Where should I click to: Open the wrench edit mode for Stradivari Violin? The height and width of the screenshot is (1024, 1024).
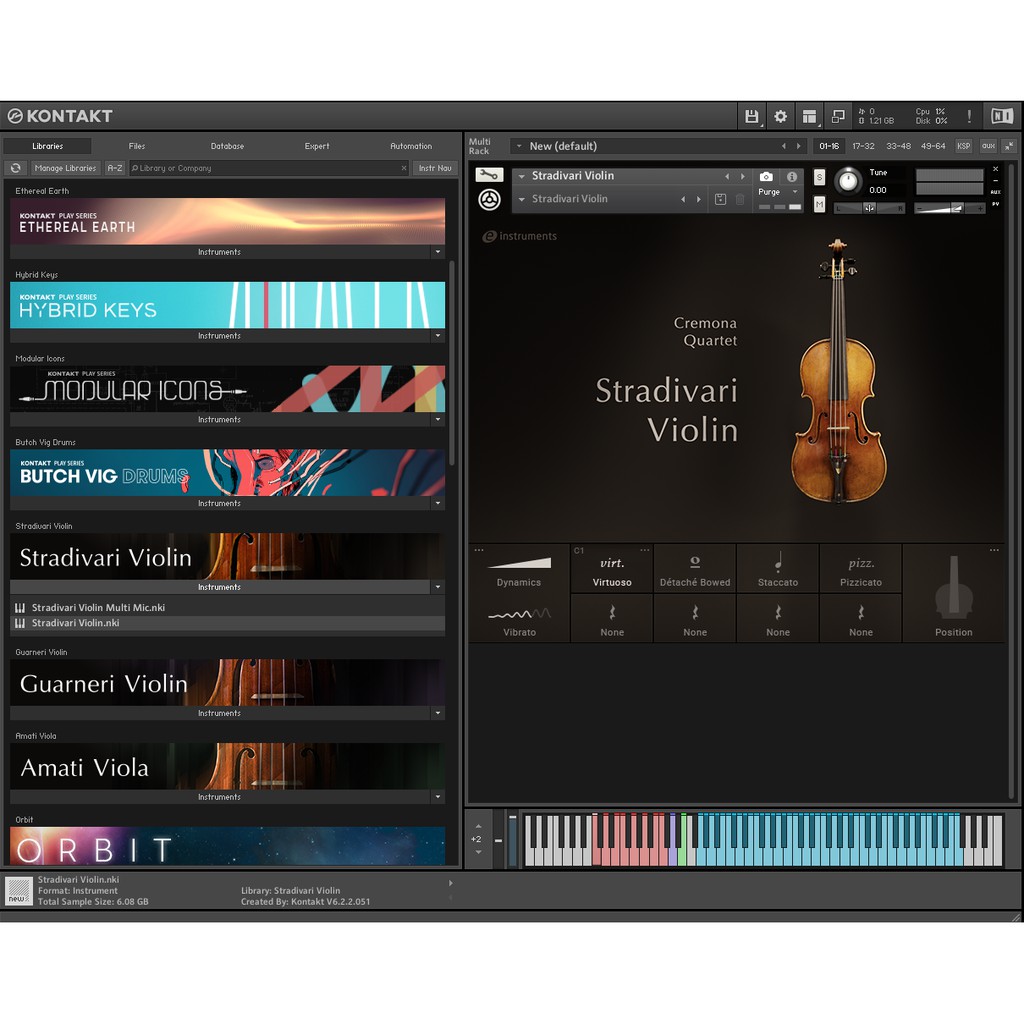[489, 175]
